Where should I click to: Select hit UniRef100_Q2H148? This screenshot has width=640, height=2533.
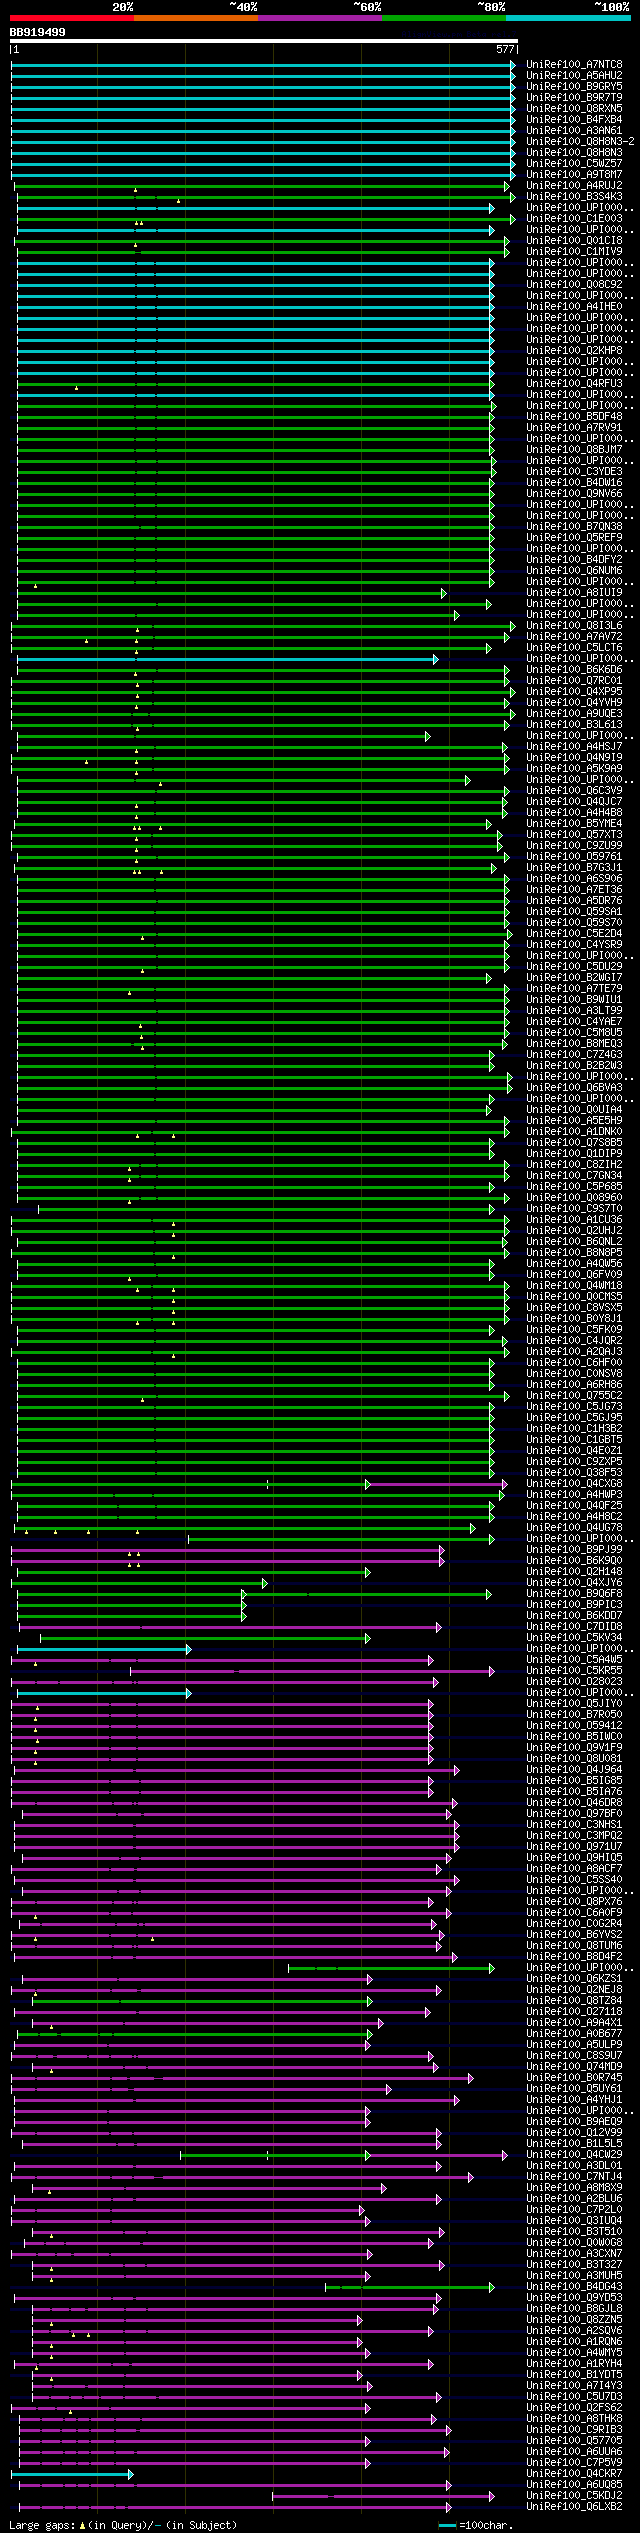pyautogui.click(x=574, y=1571)
